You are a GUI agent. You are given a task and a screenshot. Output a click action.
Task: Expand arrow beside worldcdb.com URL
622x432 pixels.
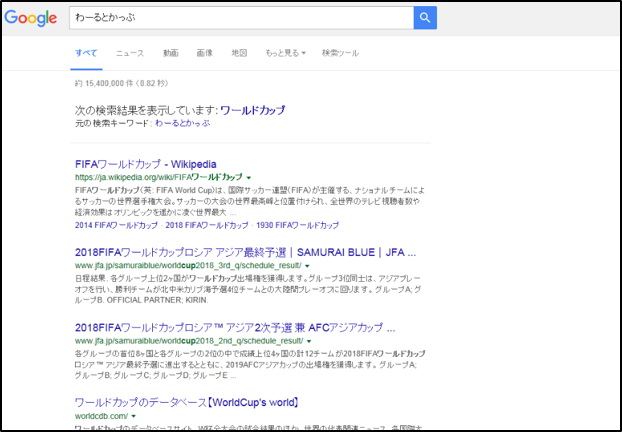pyautogui.click(x=134, y=416)
